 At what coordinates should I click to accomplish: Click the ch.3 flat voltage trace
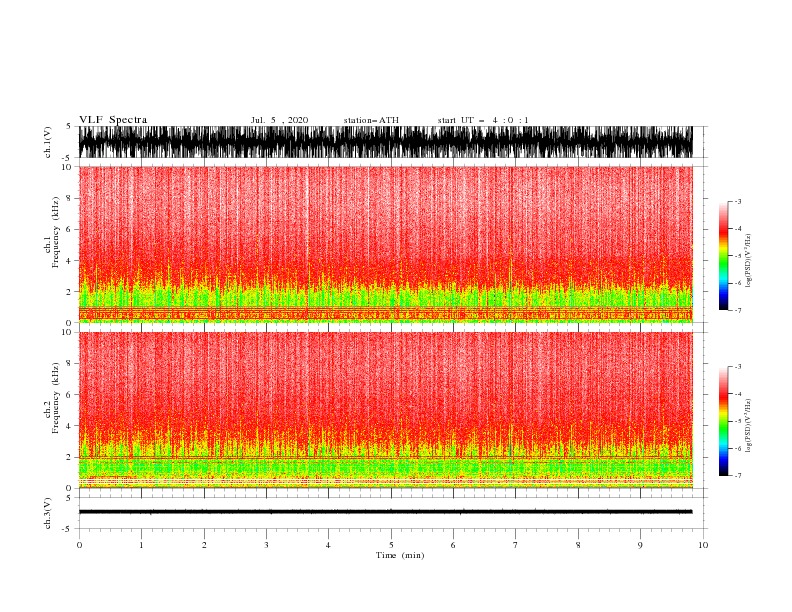[x=385, y=512]
